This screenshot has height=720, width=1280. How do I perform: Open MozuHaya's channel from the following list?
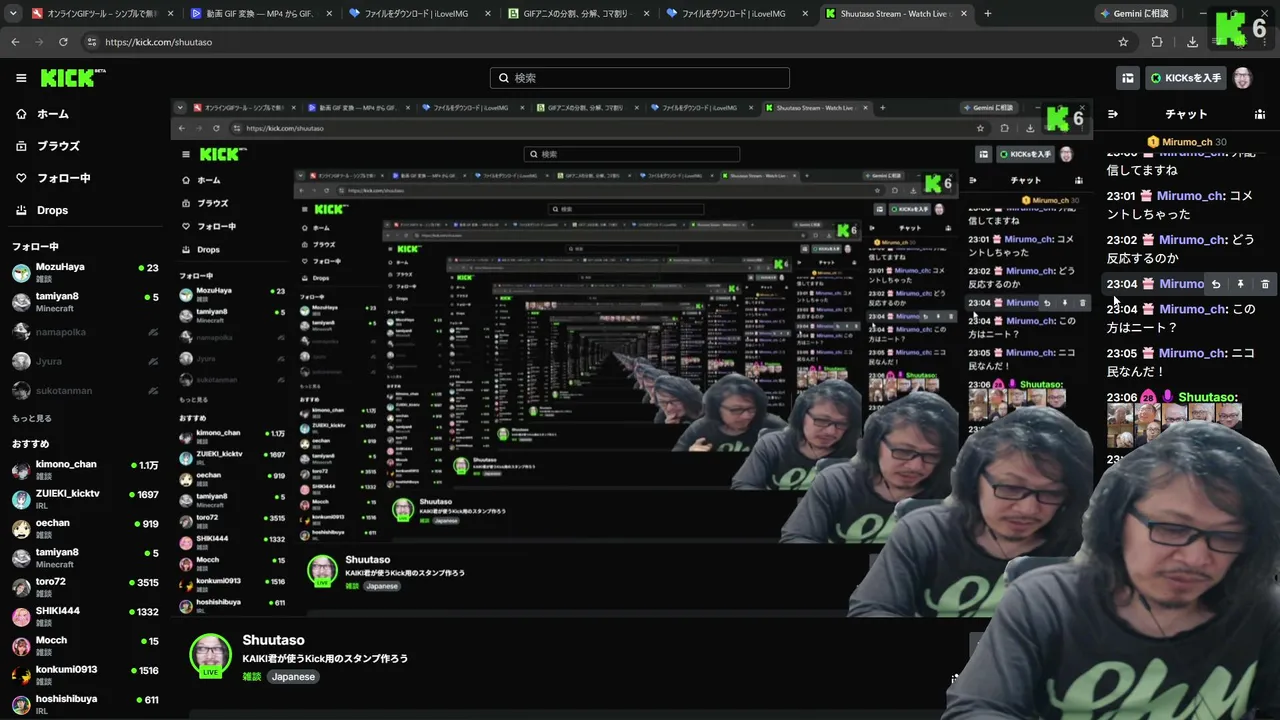(x=84, y=273)
